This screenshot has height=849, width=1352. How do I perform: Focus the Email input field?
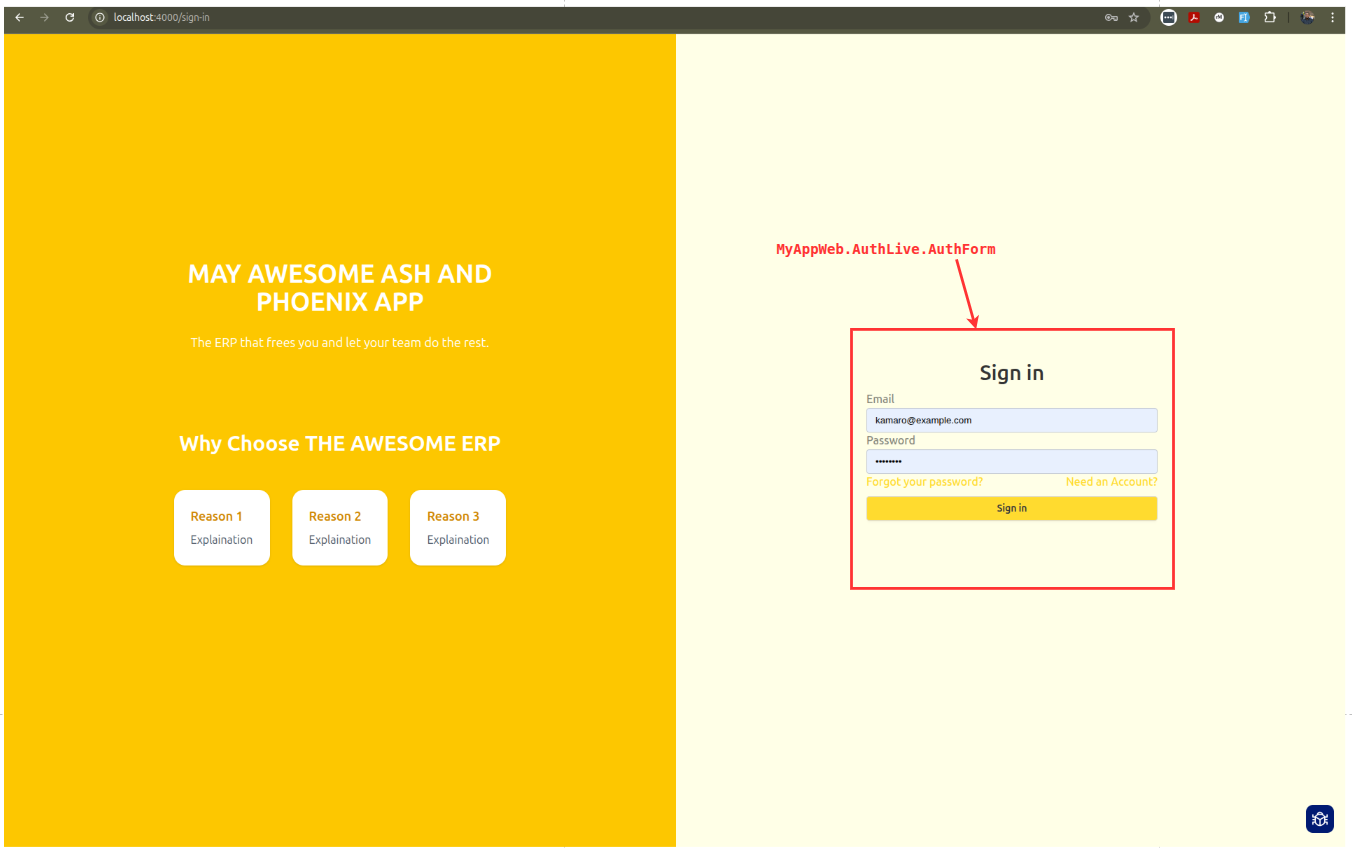point(1011,420)
